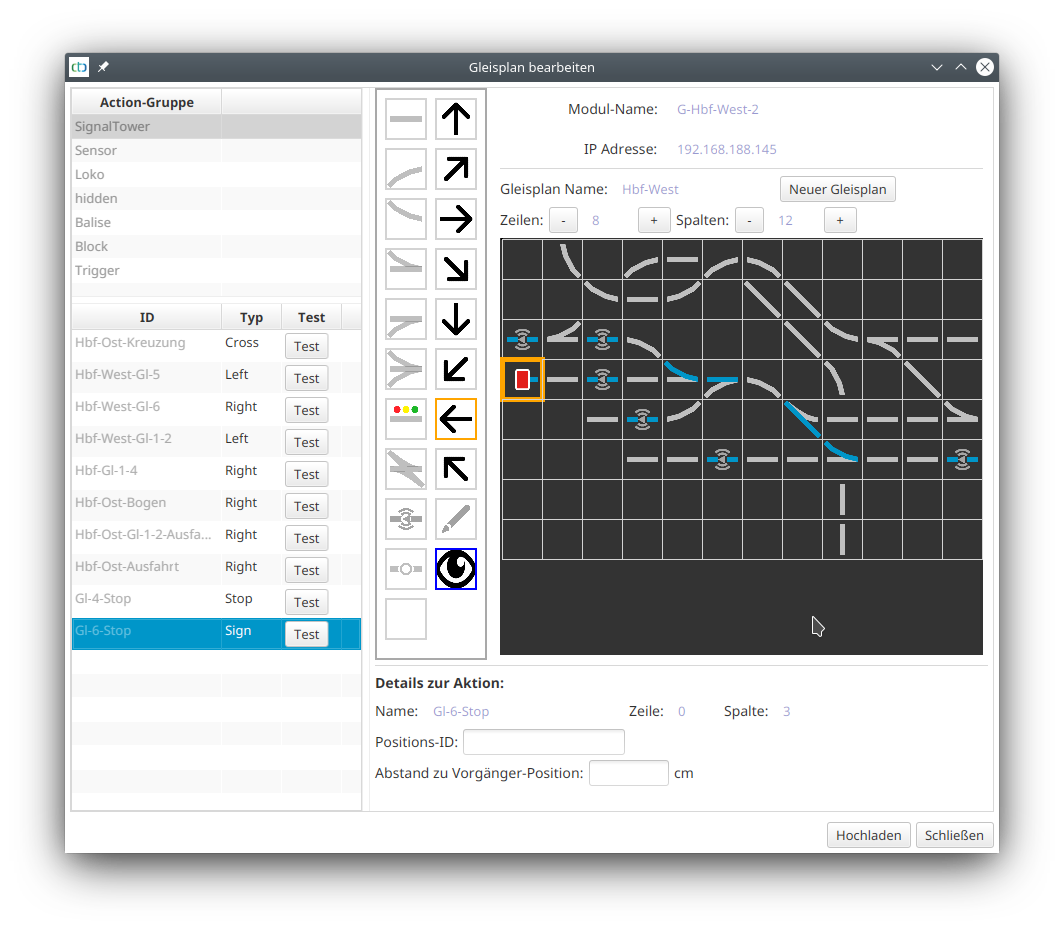This screenshot has height=930, width=1064.
Task: Select the straight track piece tool
Action: [406, 119]
